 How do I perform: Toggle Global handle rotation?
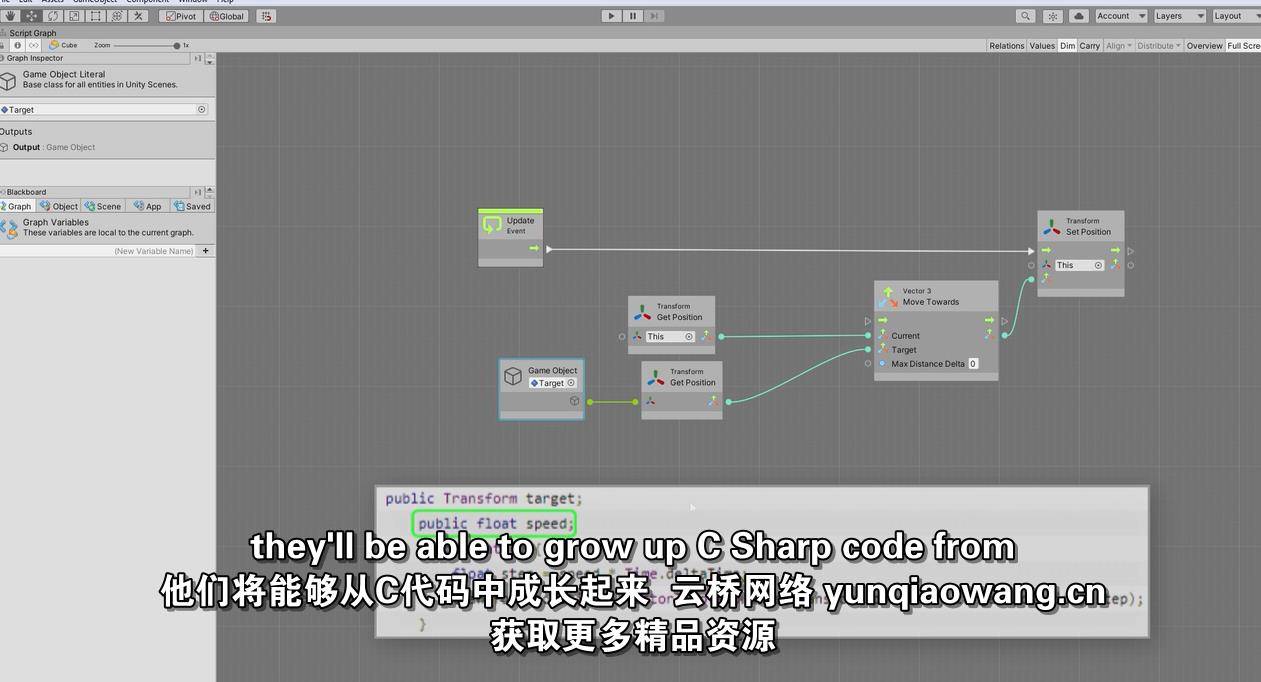pos(226,16)
